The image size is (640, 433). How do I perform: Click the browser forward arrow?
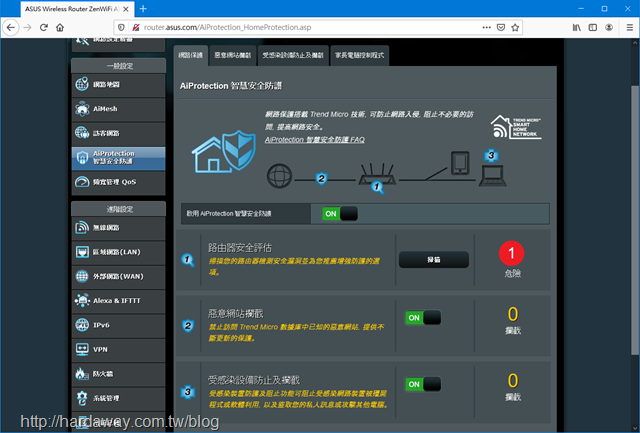[28, 27]
